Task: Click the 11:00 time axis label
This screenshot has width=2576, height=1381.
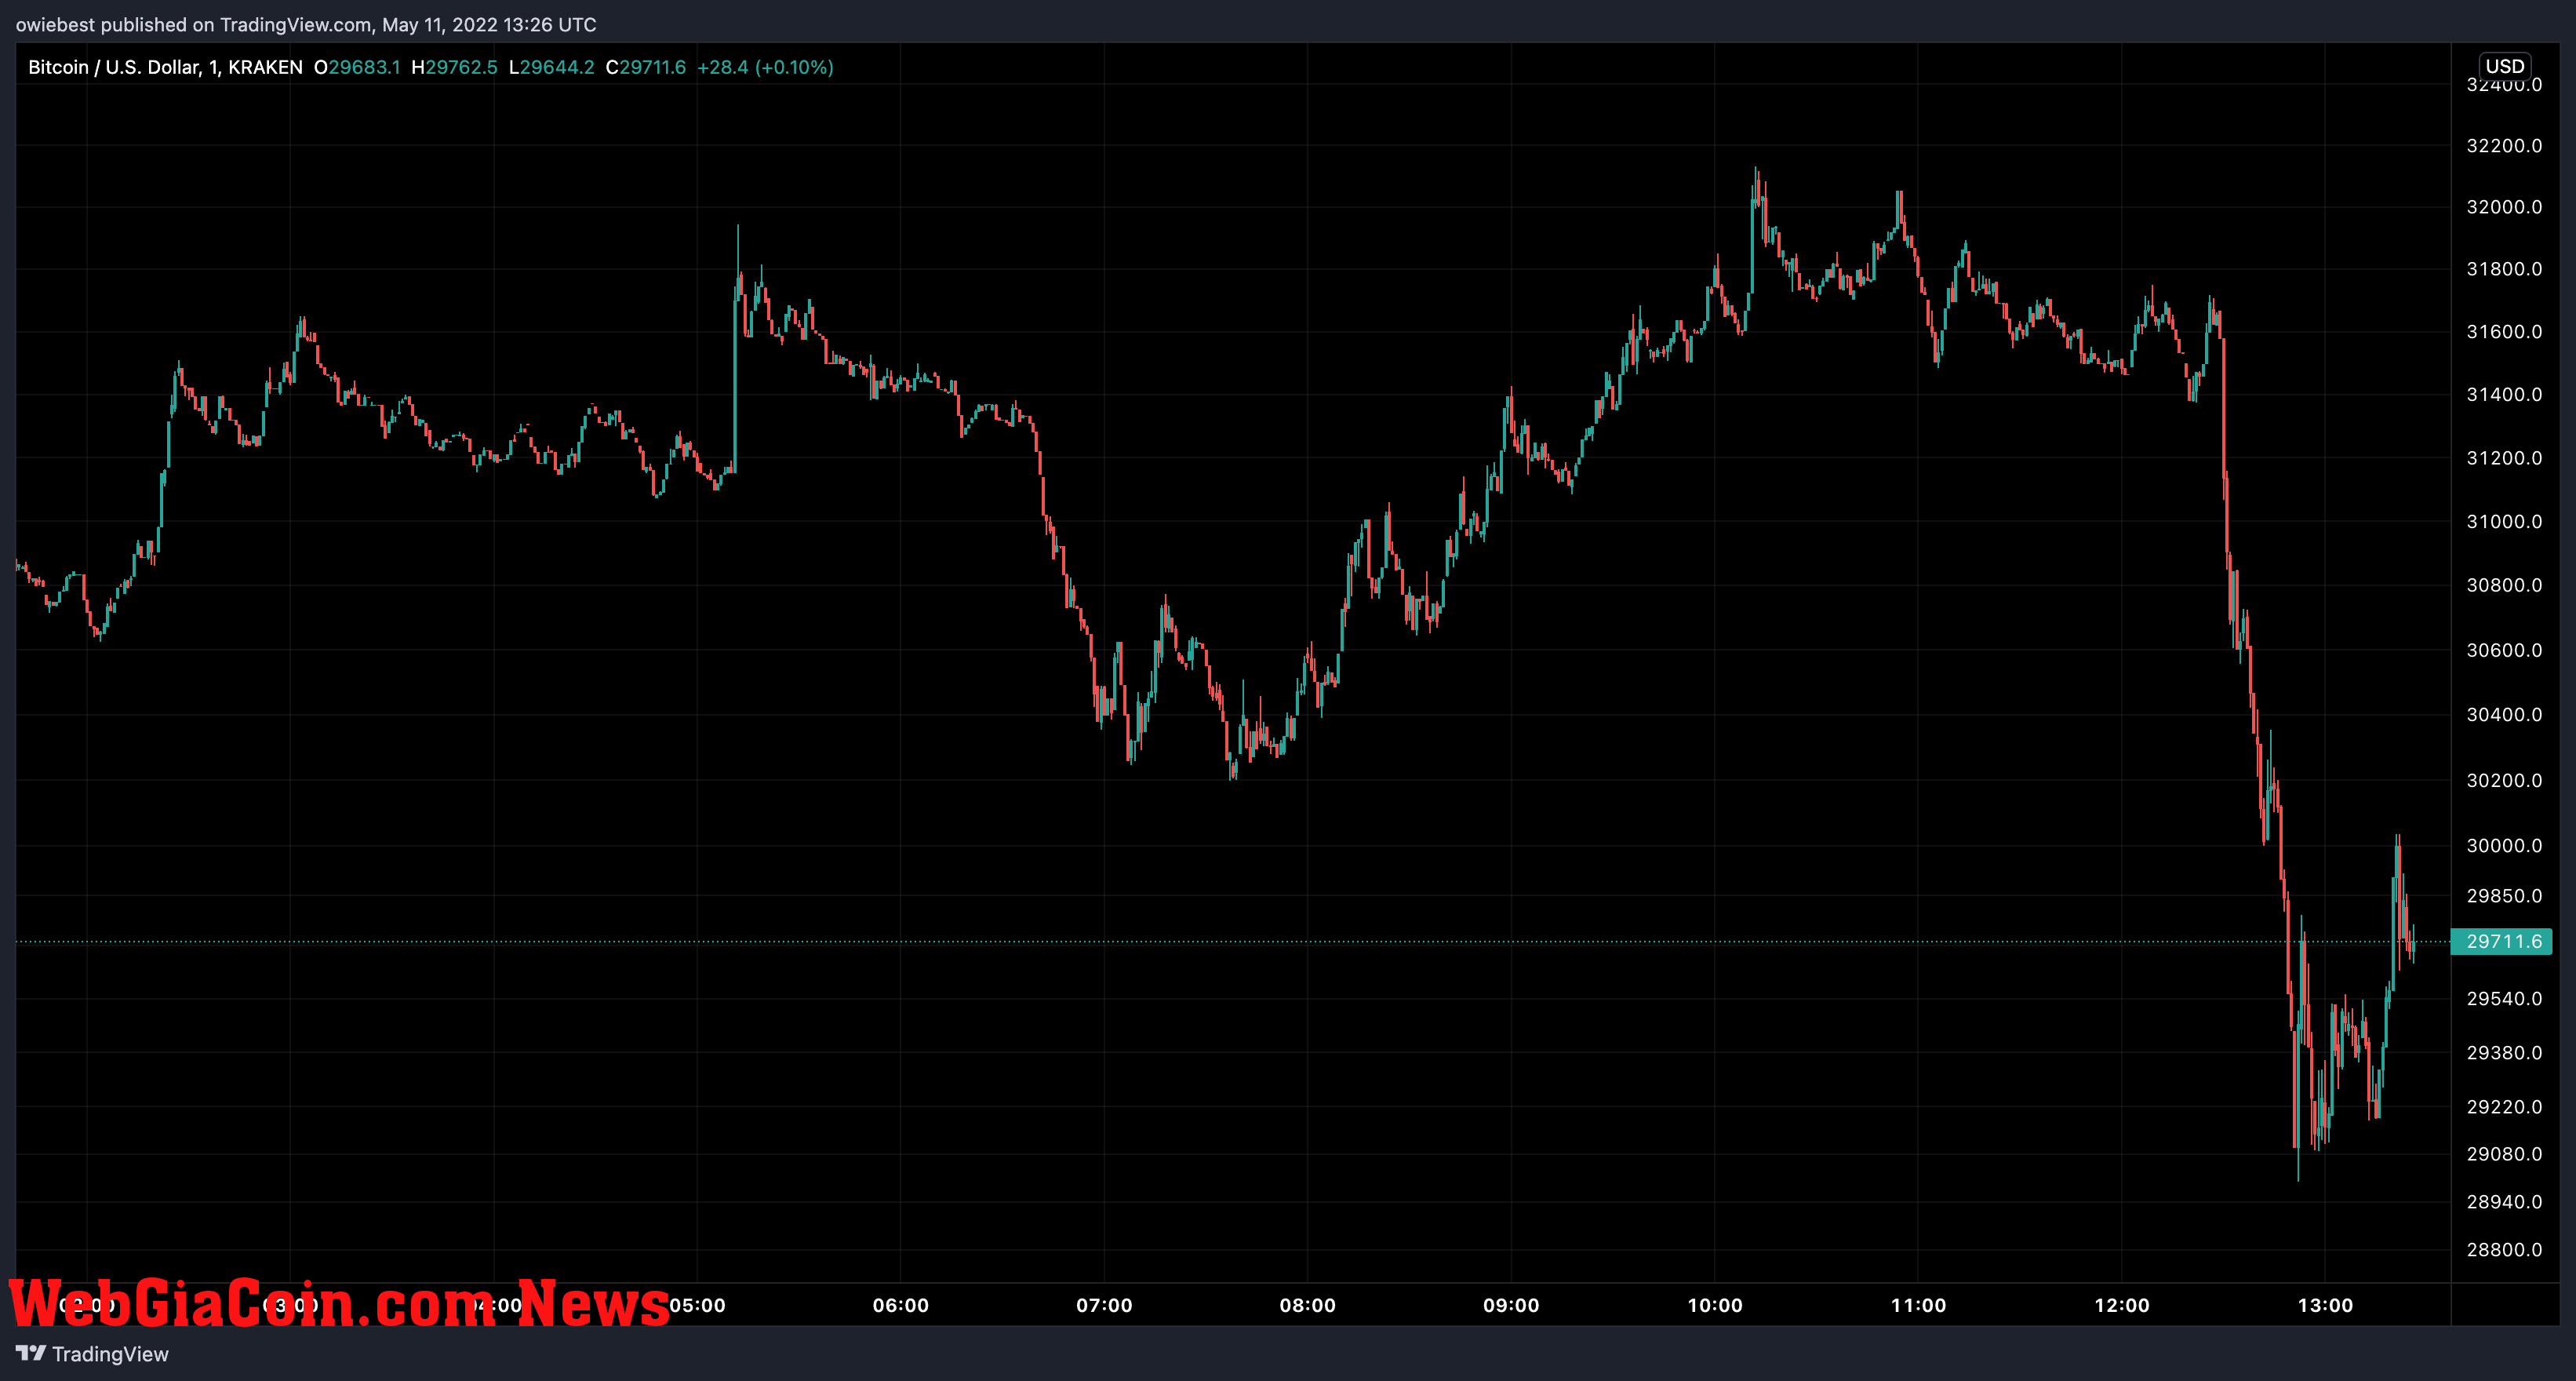Action: (1919, 1305)
